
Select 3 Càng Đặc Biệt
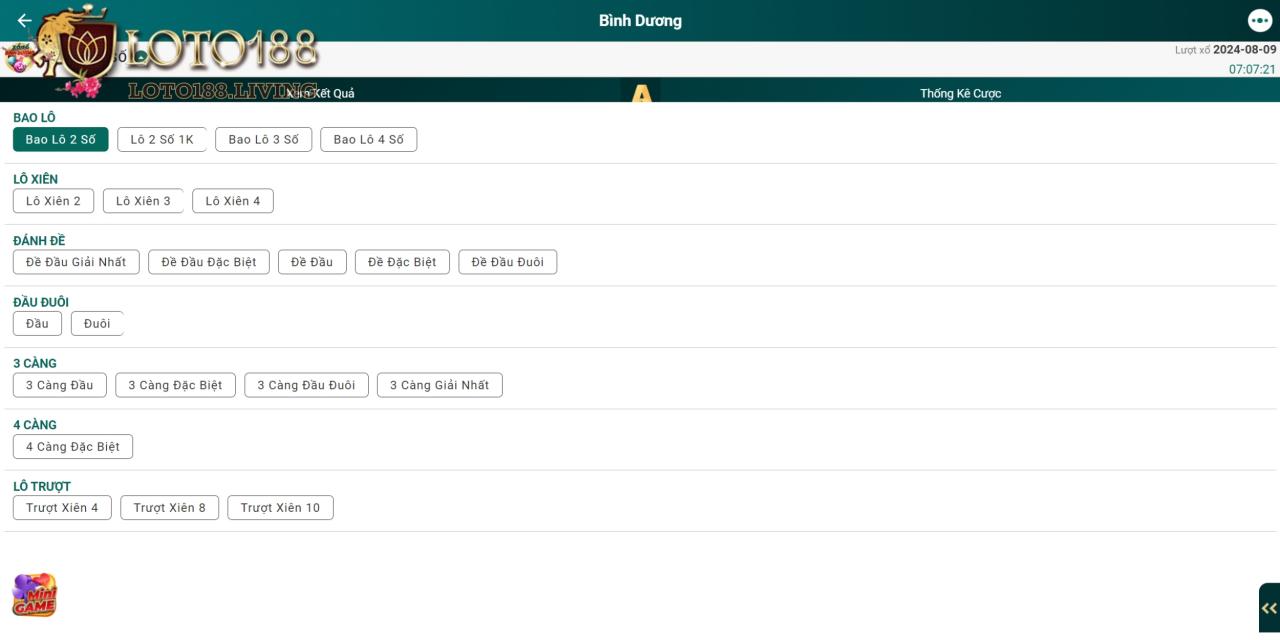[175, 385]
